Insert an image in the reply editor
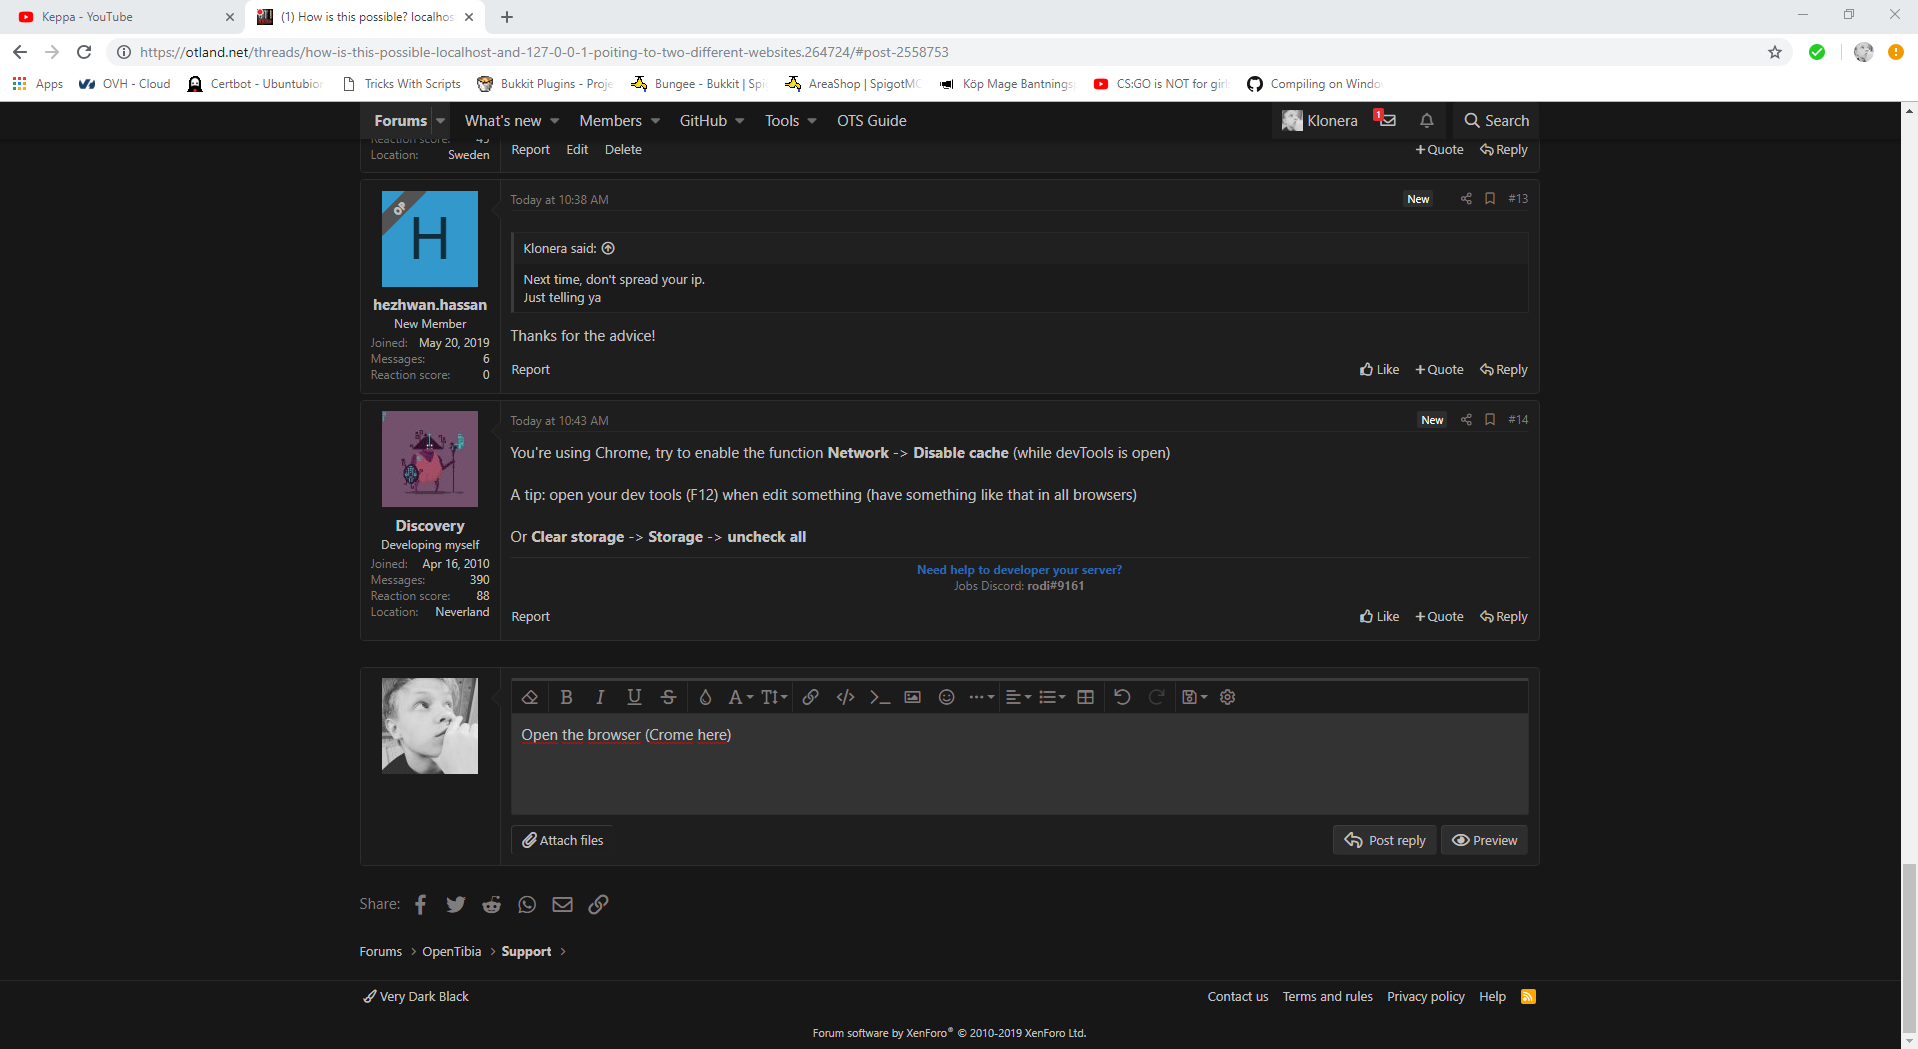The height and width of the screenshot is (1049, 1918). [912, 697]
